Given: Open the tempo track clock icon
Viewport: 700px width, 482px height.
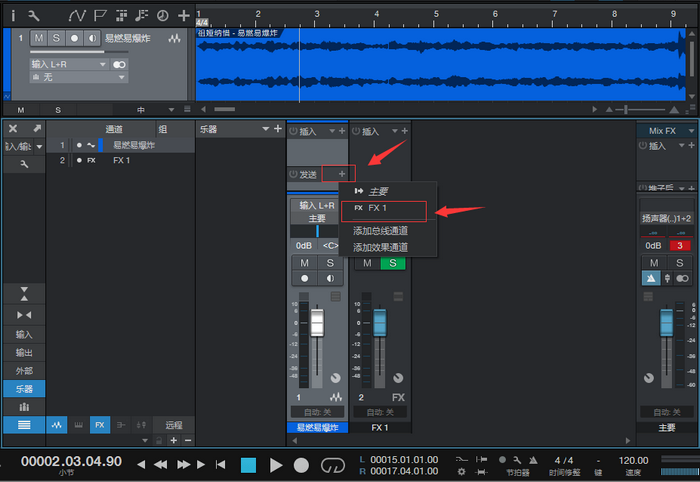Looking at the screenshot, I should click(163, 15).
